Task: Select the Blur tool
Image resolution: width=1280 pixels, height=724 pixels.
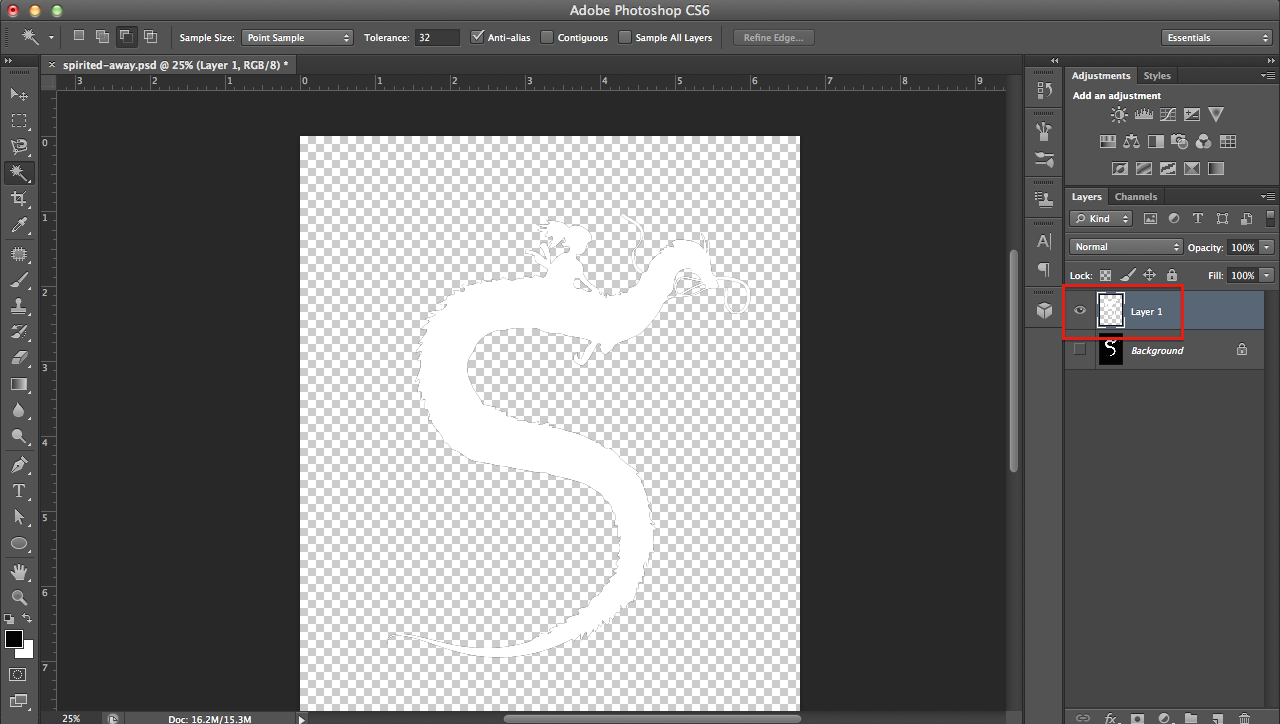Action: pyautogui.click(x=19, y=410)
